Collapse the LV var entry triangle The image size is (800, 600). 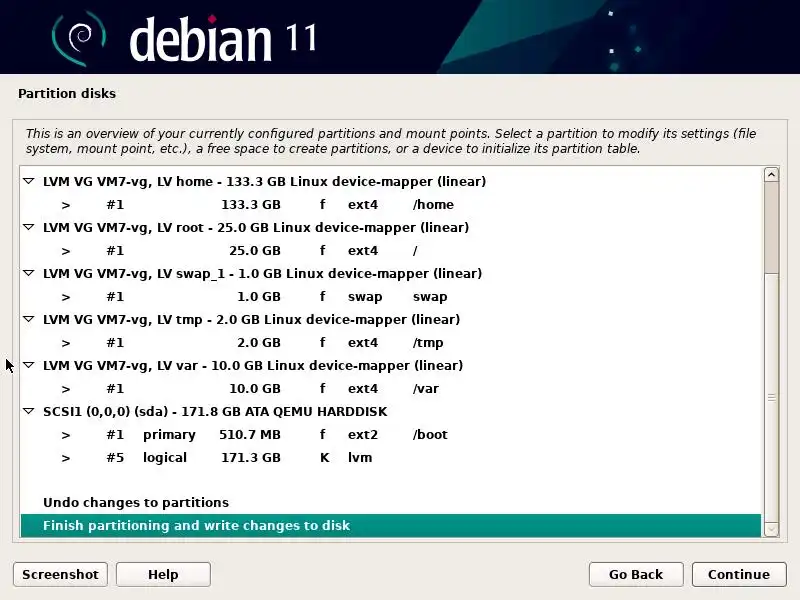click(29, 365)
